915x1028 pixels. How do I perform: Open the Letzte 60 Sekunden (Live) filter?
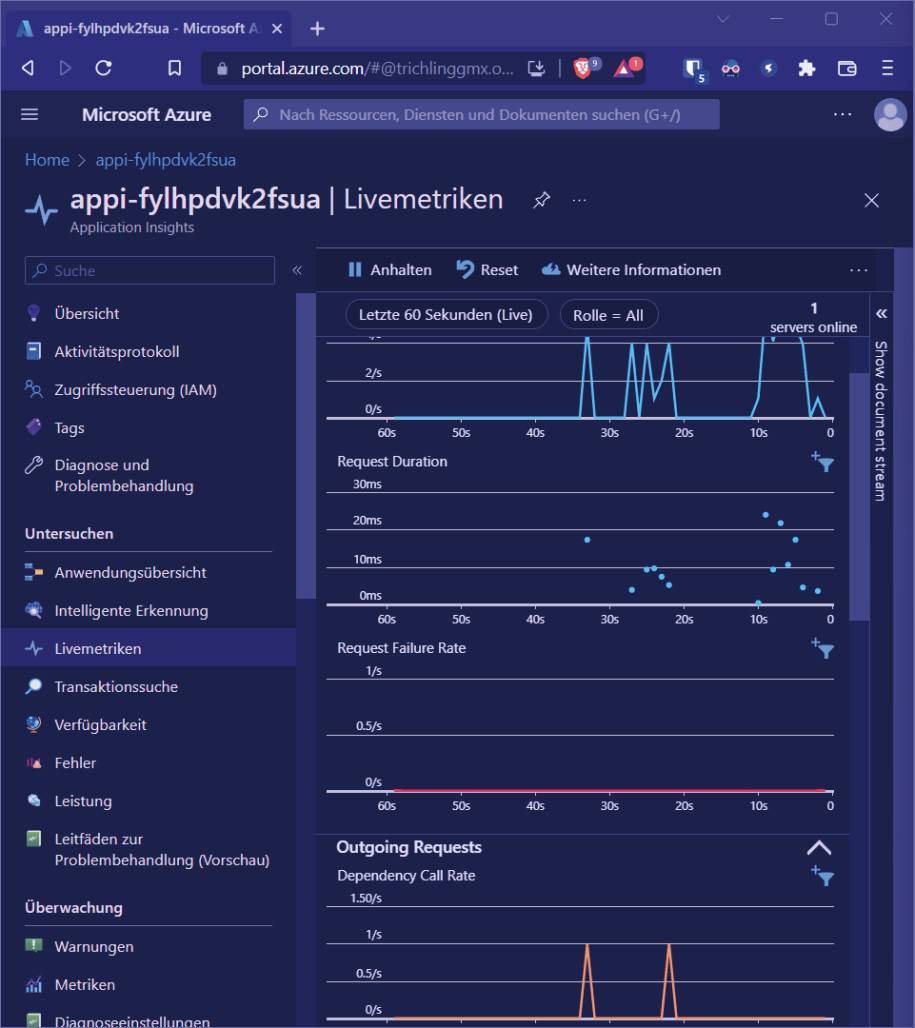pos(446,315)
